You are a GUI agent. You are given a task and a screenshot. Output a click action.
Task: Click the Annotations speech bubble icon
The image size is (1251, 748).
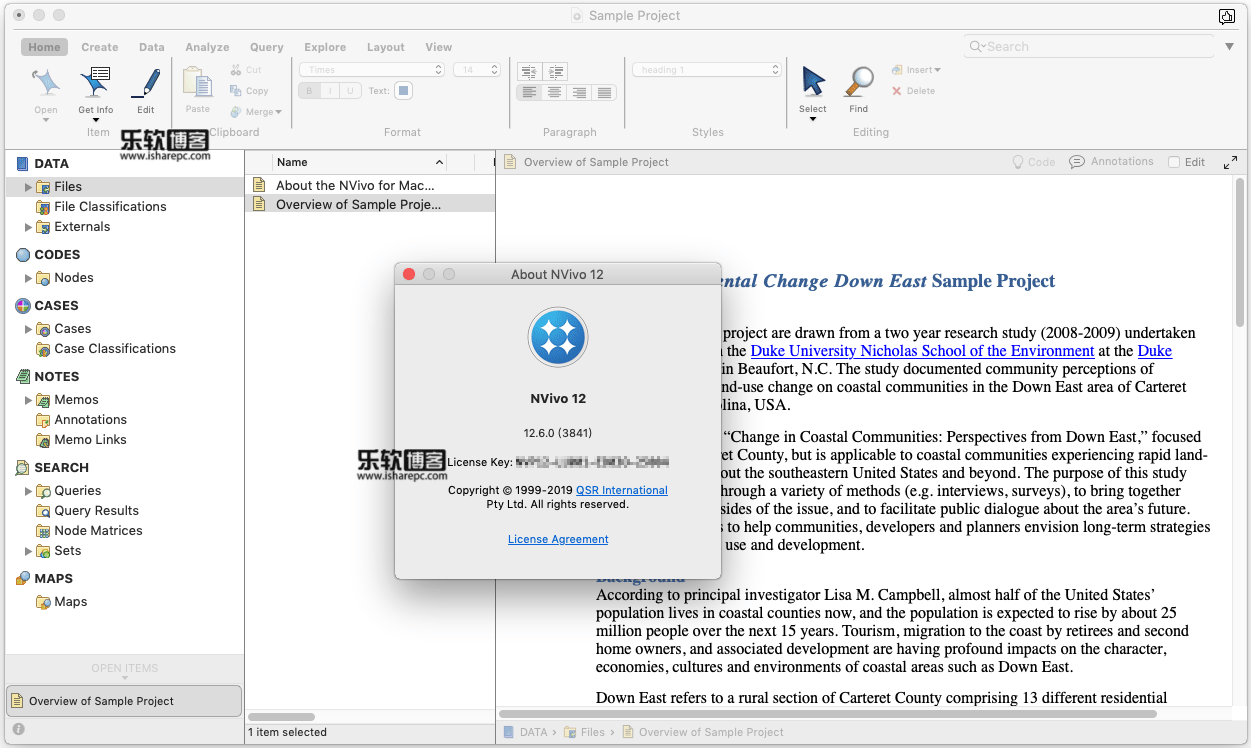pos(1077,162)
